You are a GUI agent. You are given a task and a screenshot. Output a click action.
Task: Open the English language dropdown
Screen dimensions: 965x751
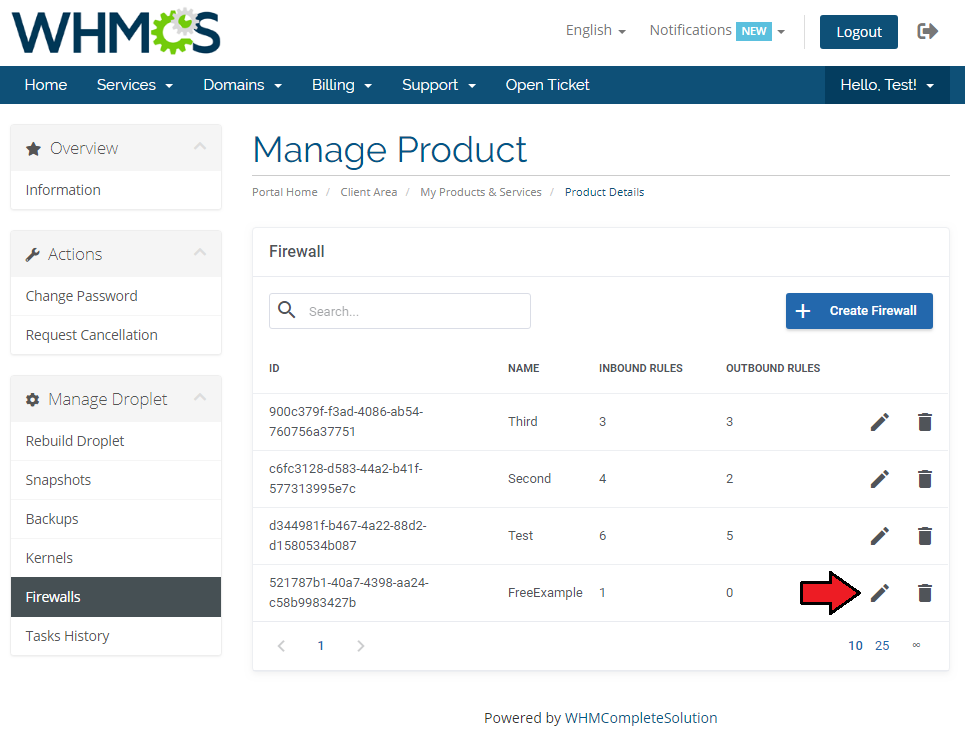[596, 31]
